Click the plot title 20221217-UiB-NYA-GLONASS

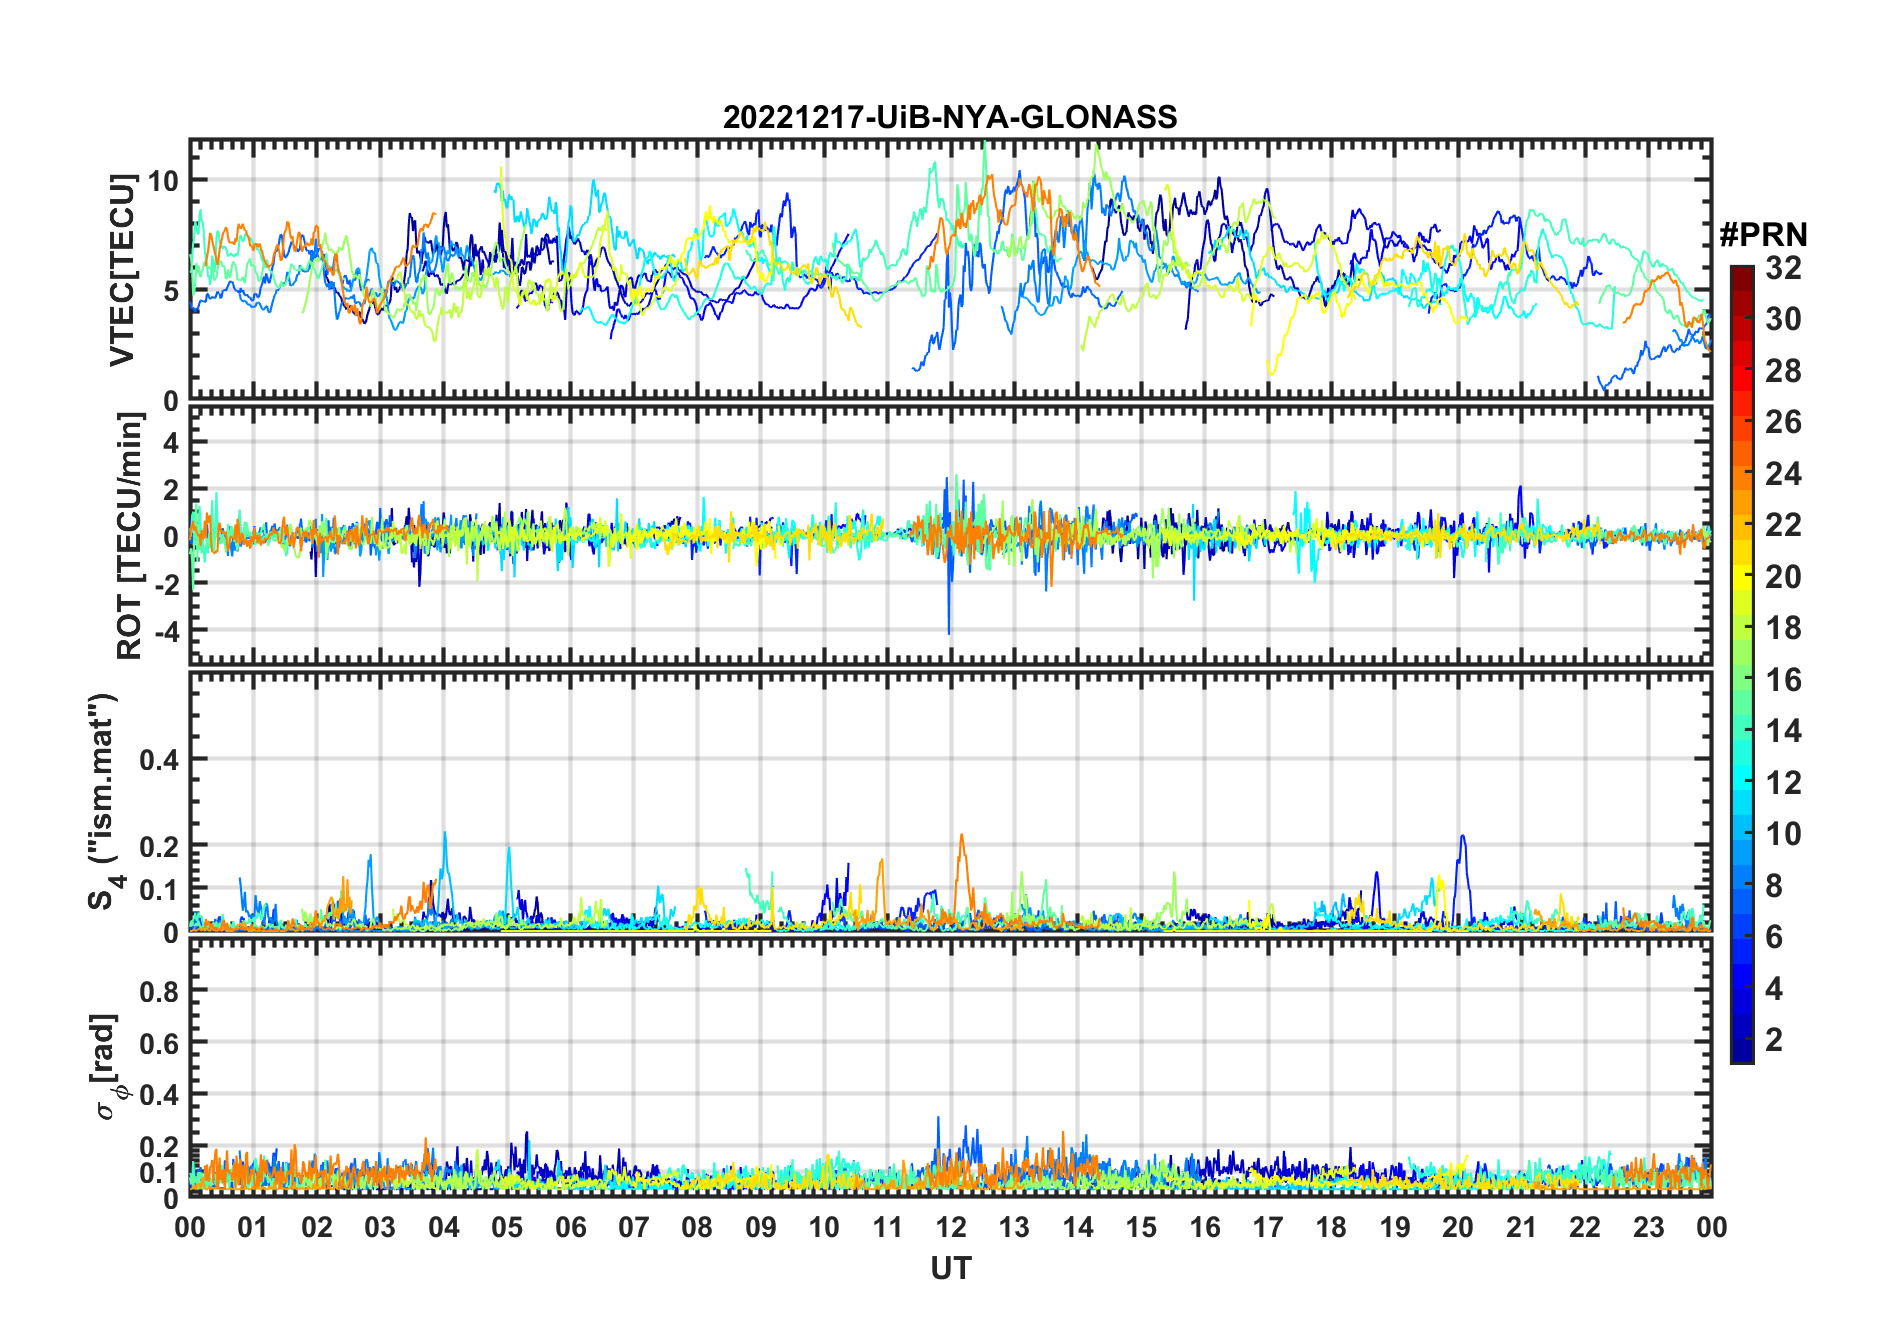pyautogui.click(x=950, y=117)
